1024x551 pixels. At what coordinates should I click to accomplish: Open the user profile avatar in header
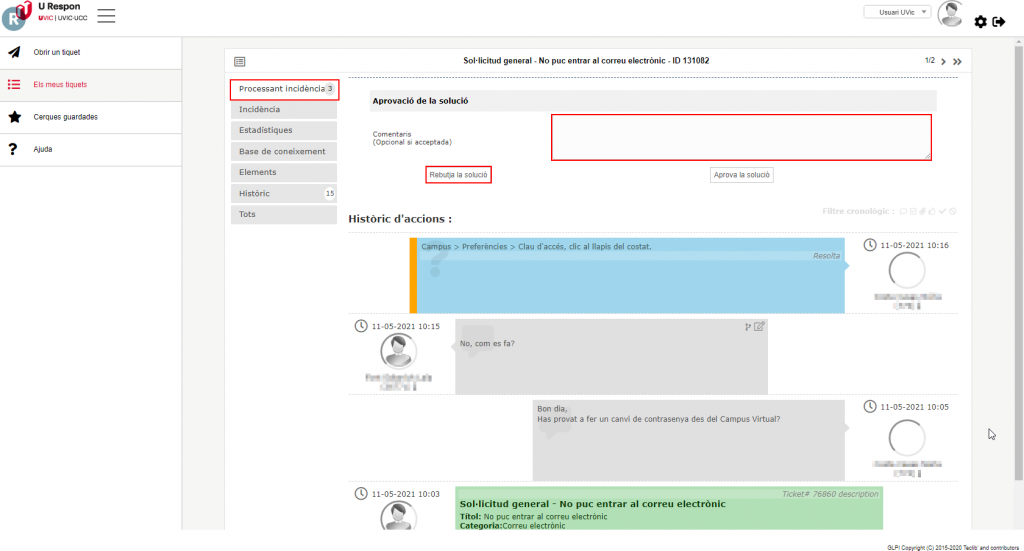[950, 14]
